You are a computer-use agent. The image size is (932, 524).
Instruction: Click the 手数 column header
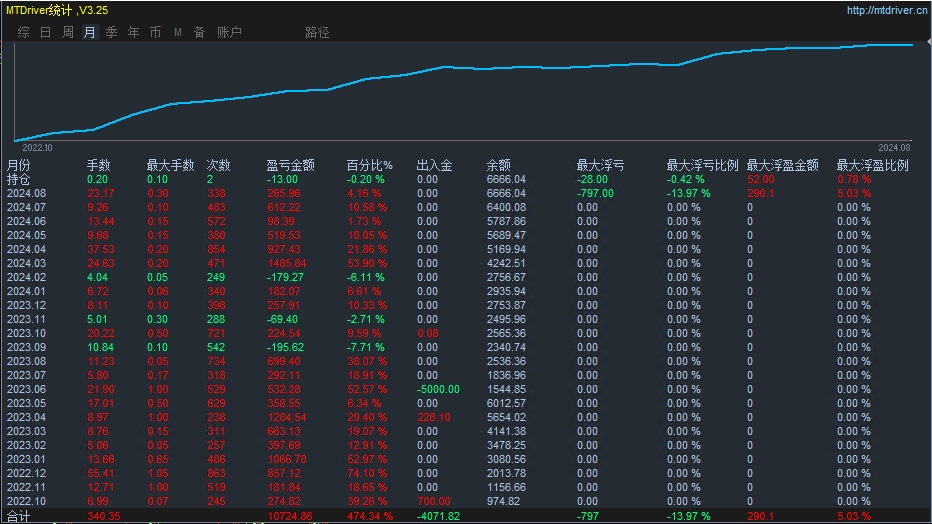pos(99,165)
